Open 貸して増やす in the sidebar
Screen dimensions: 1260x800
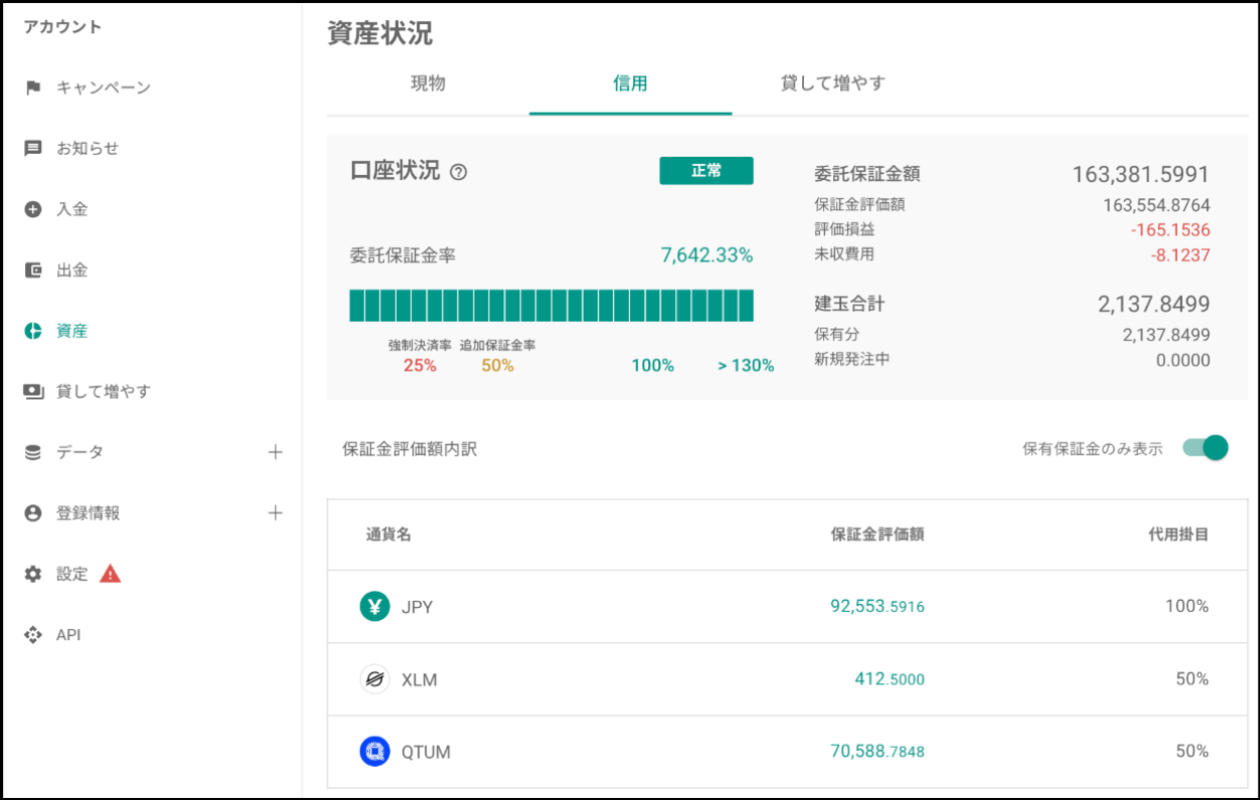tap(103, 391)
